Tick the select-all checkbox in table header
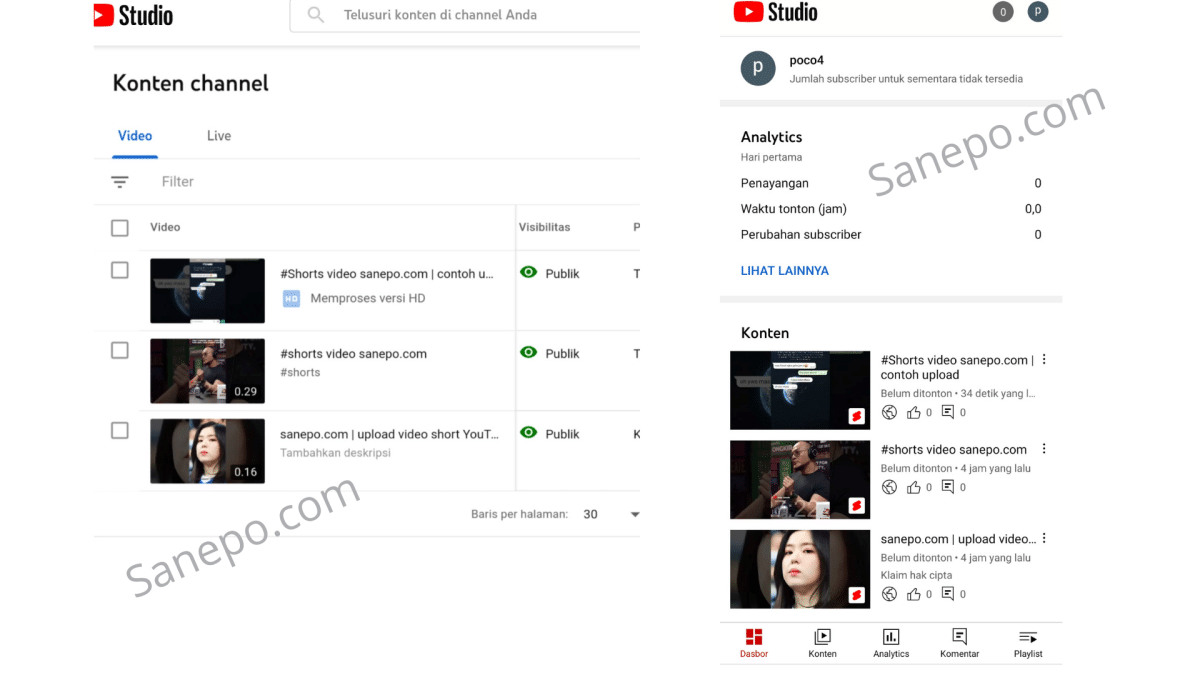Screen dimensions: 1200x675 pos(120,228)
